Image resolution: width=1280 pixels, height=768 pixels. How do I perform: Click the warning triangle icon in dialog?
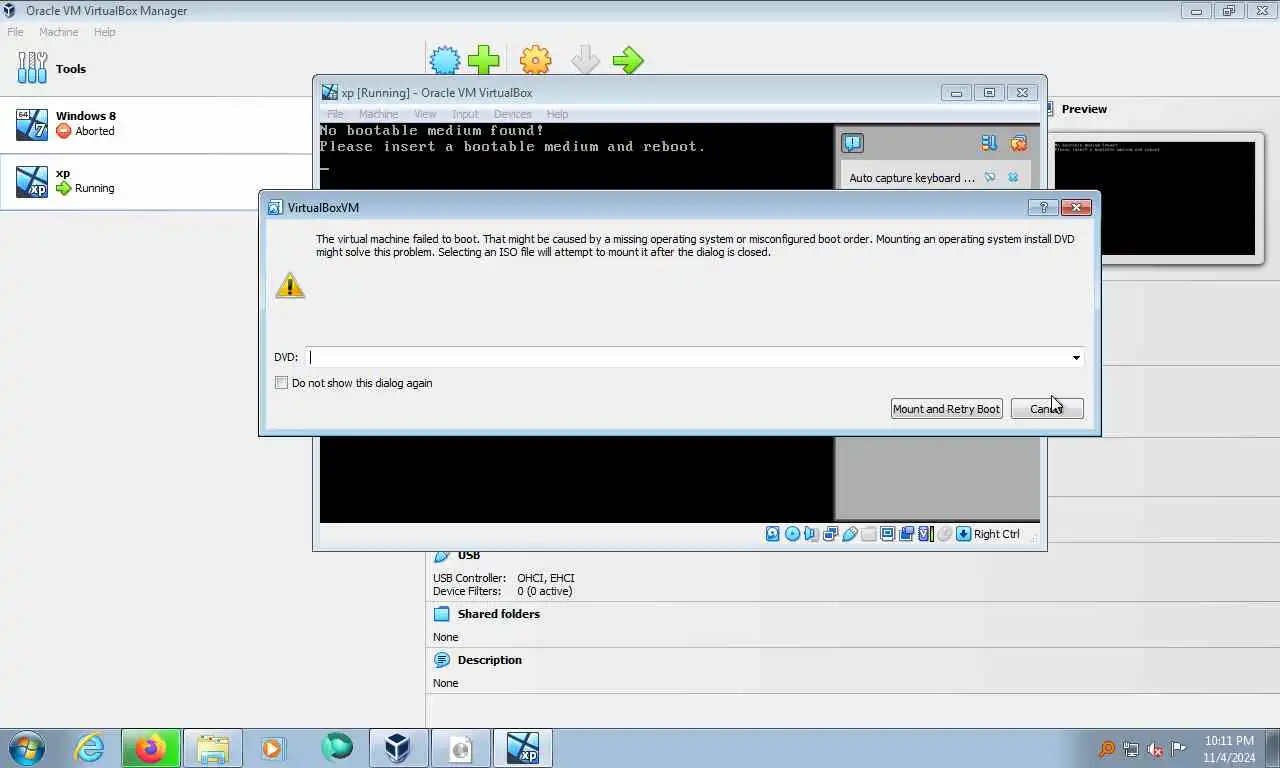(290, 286)
